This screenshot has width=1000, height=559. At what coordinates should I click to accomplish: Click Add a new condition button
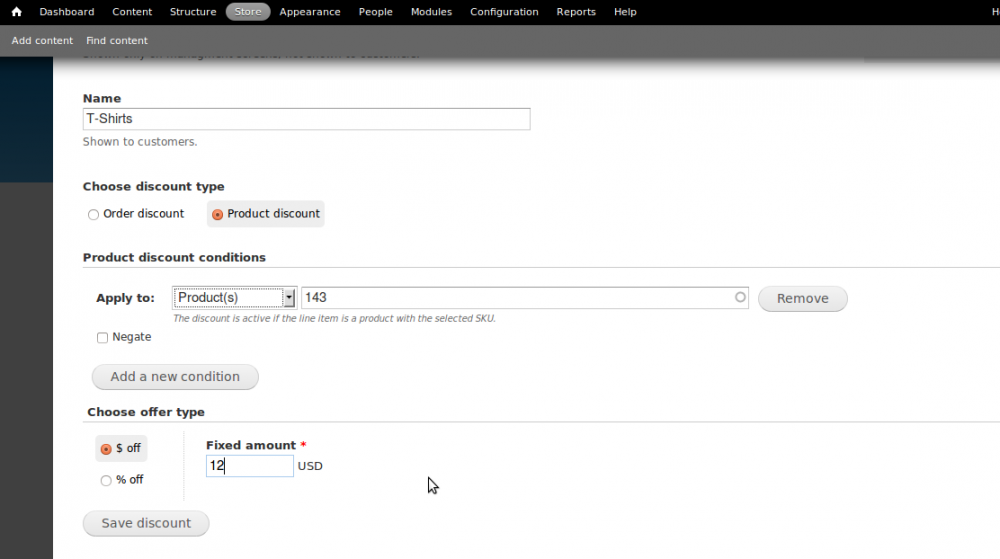coord(175,377)
